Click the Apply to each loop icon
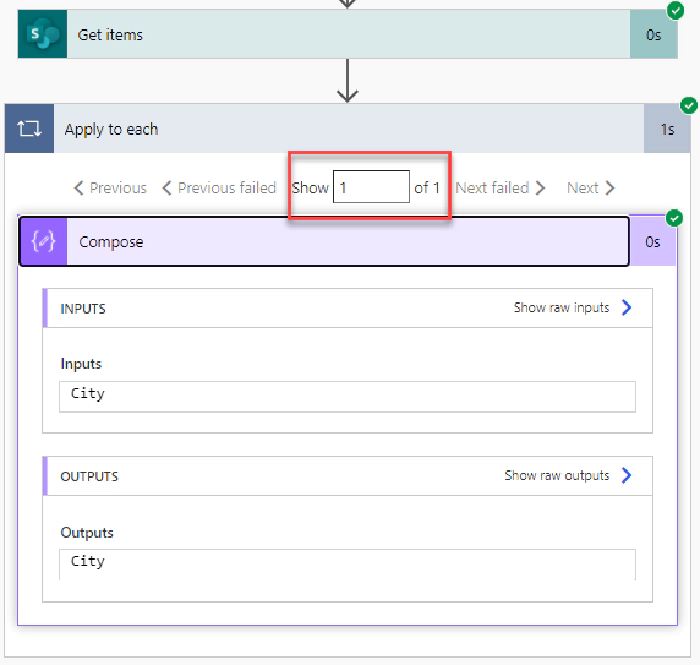Screen dimensions: 700x665 tap(29, 129)
